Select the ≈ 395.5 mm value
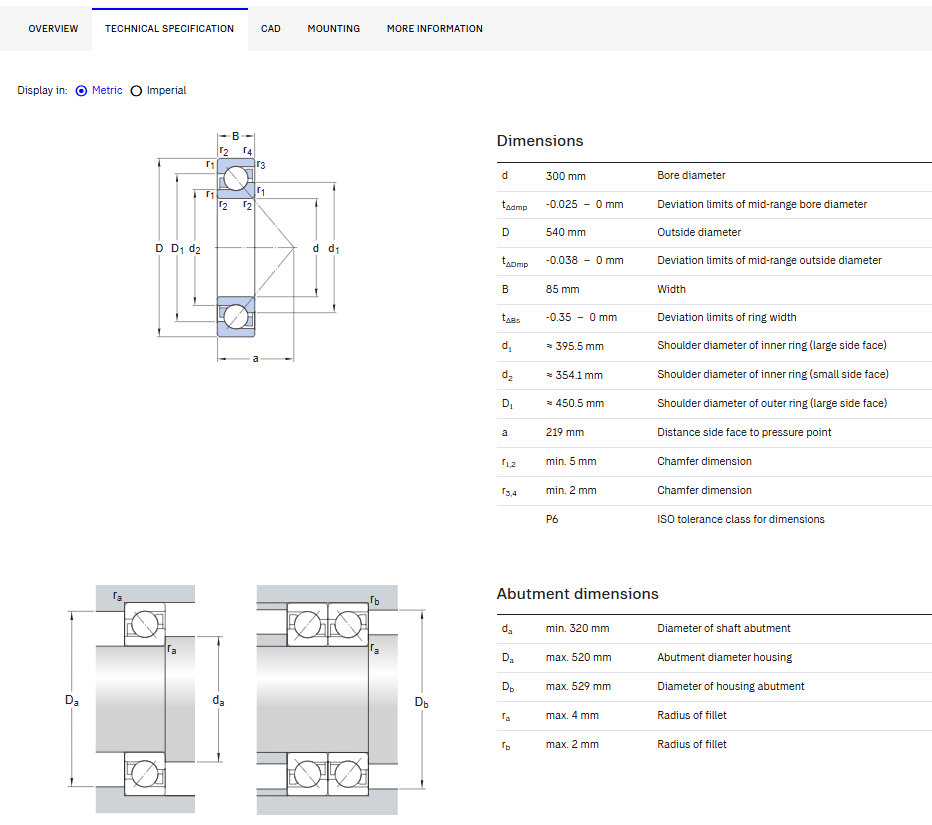 [575, 346]
